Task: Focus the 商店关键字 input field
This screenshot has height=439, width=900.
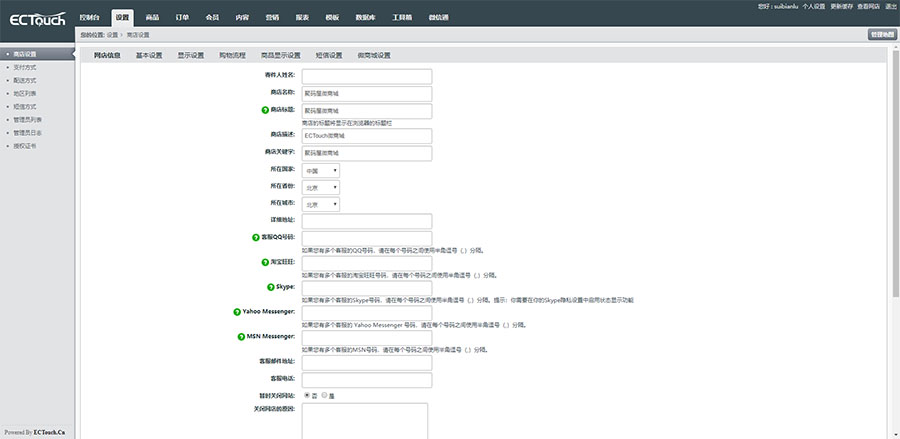Action: (367, 153)
